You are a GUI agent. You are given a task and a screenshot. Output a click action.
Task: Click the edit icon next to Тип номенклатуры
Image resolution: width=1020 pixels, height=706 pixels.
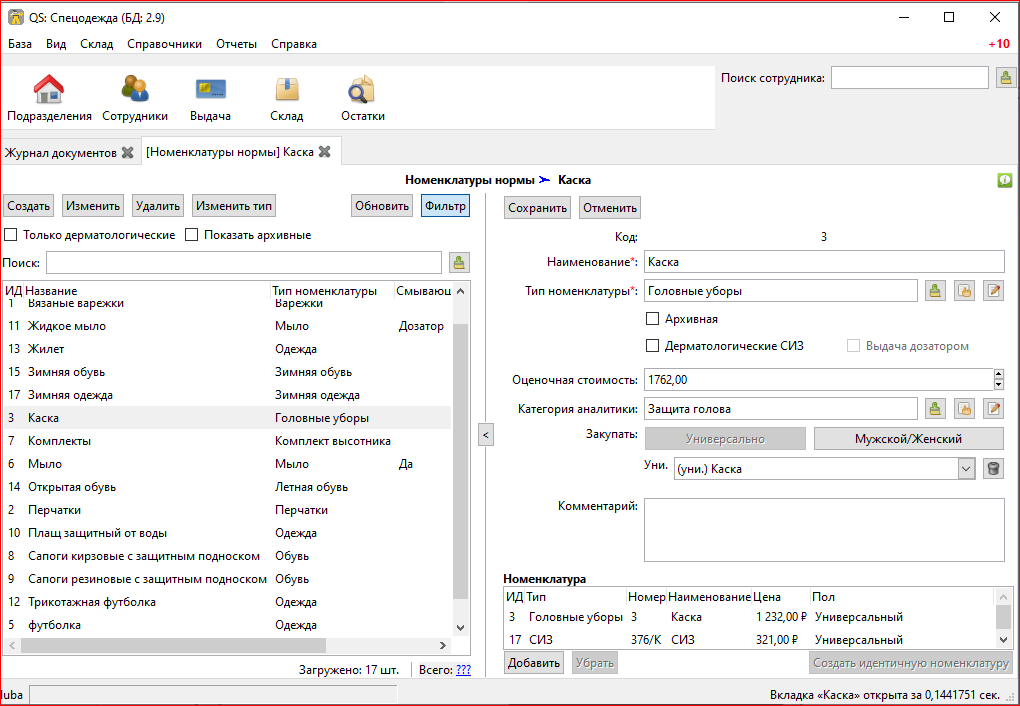pos(993,291)
